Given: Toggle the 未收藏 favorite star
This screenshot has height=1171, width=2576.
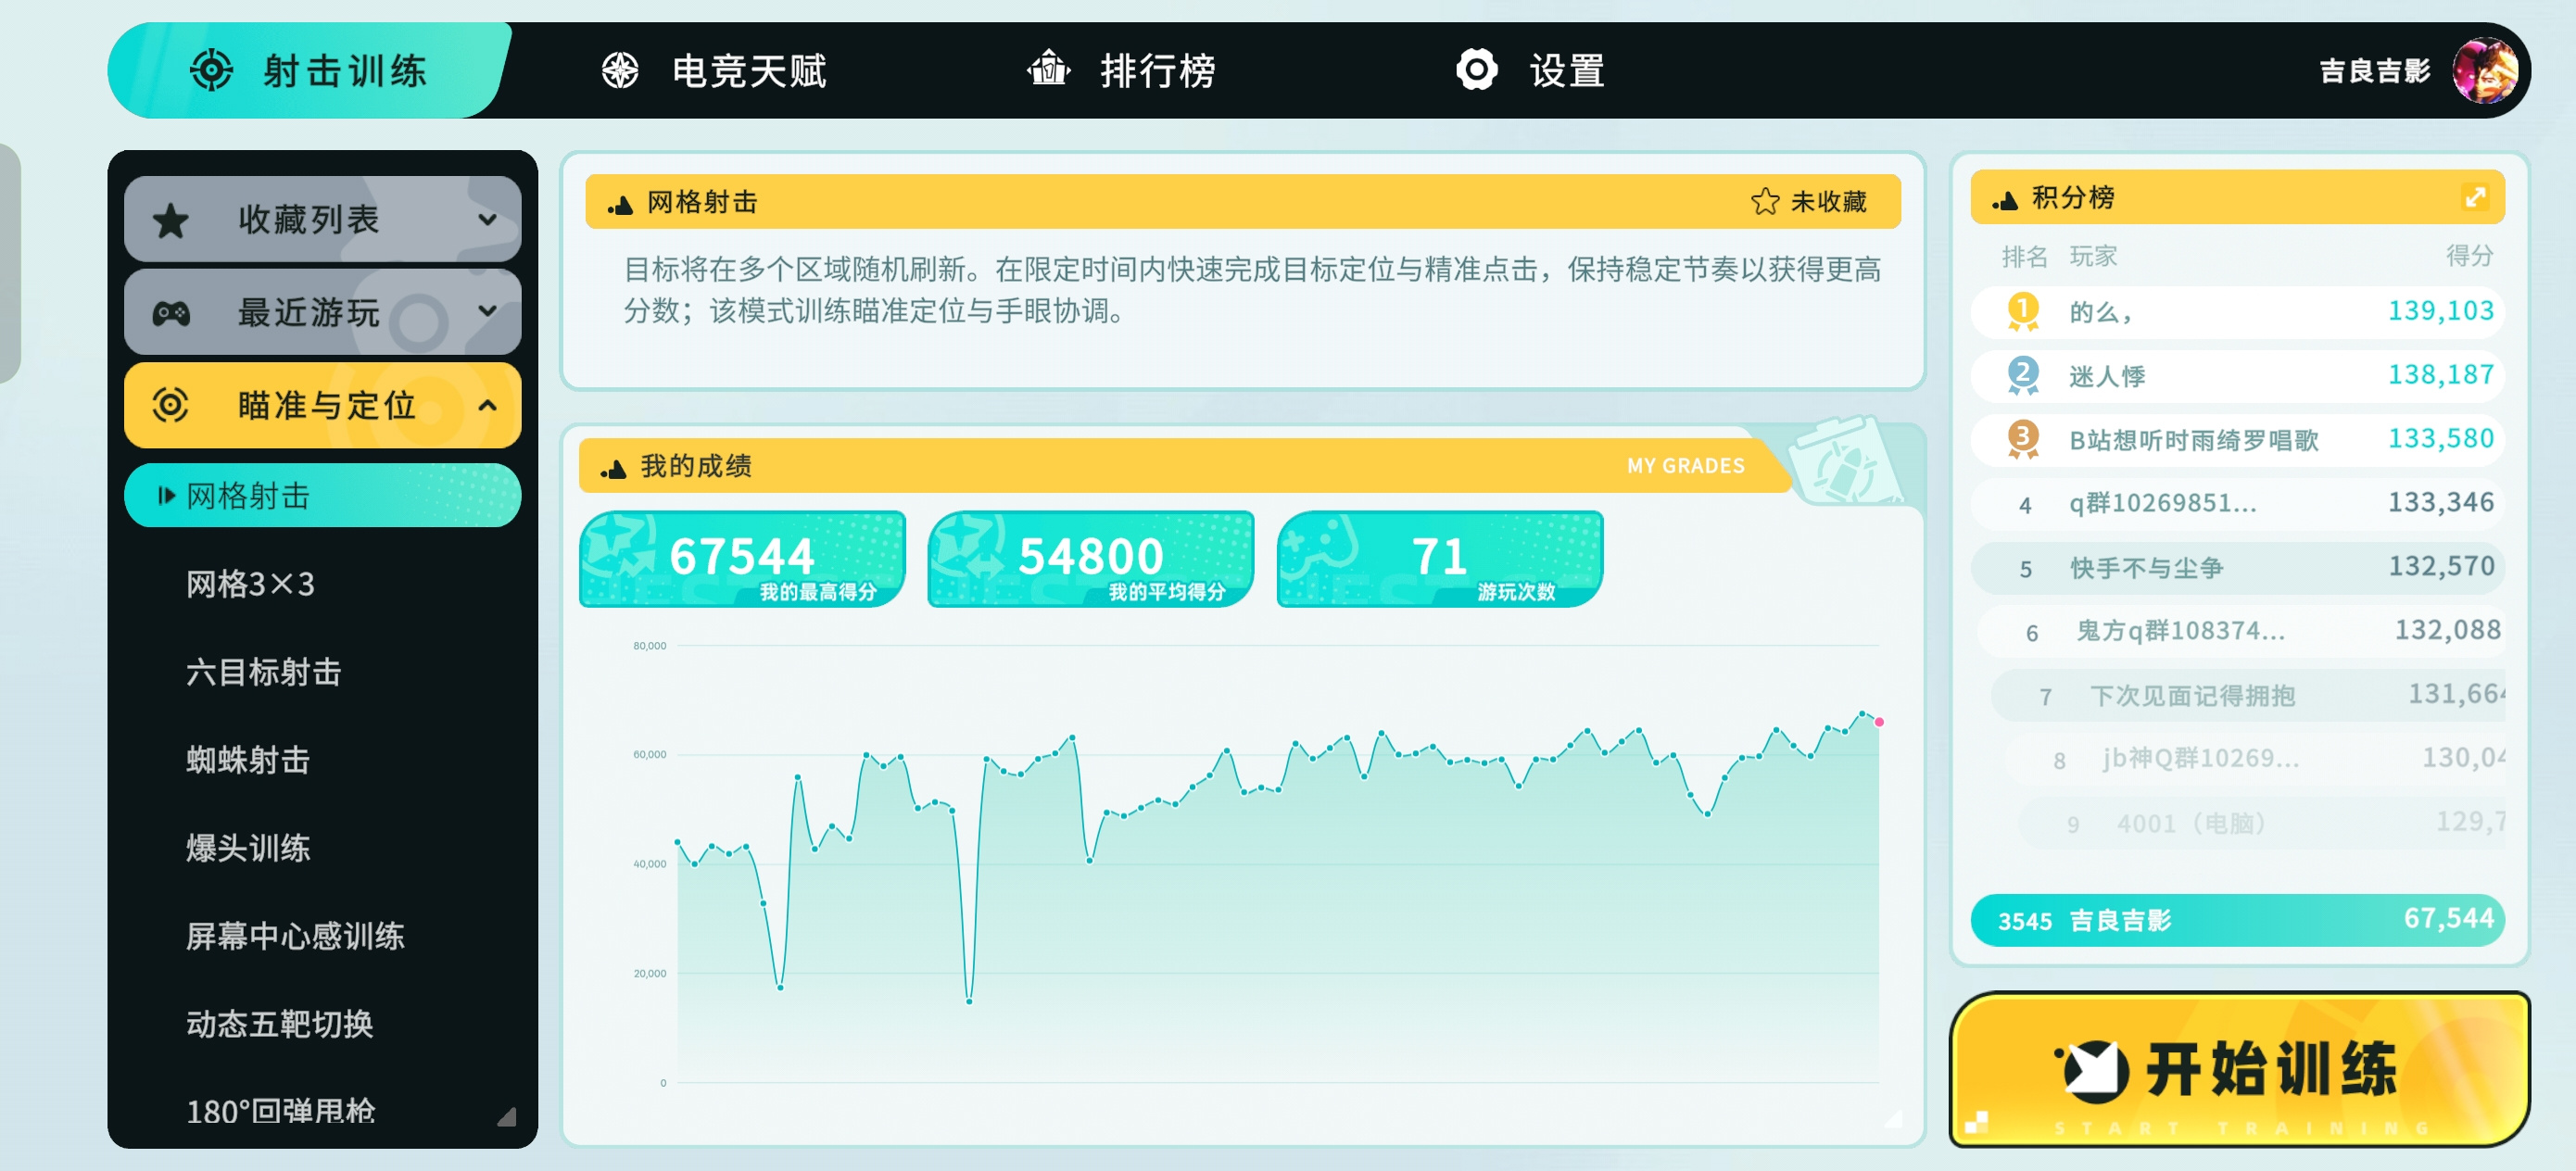Looking at the screenshot, I should pos(1765,201).
